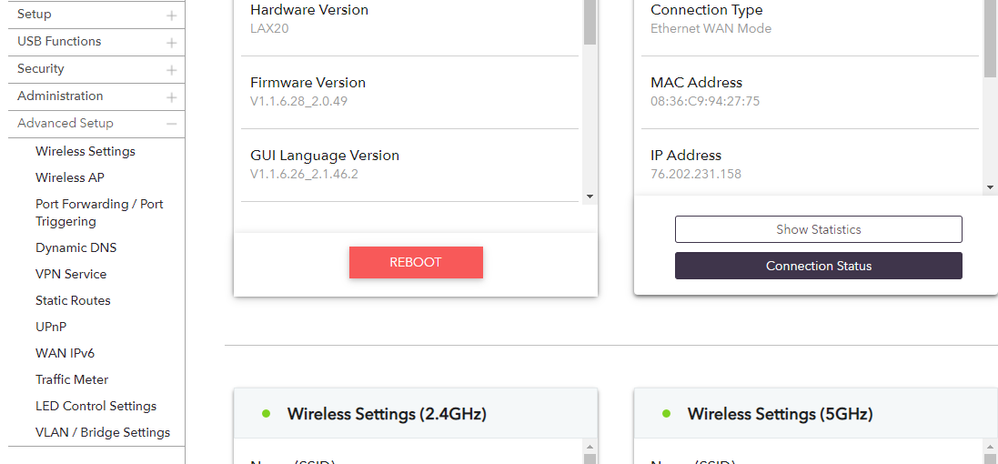Expand Administration menu plus icon

[x=172, y=97]
